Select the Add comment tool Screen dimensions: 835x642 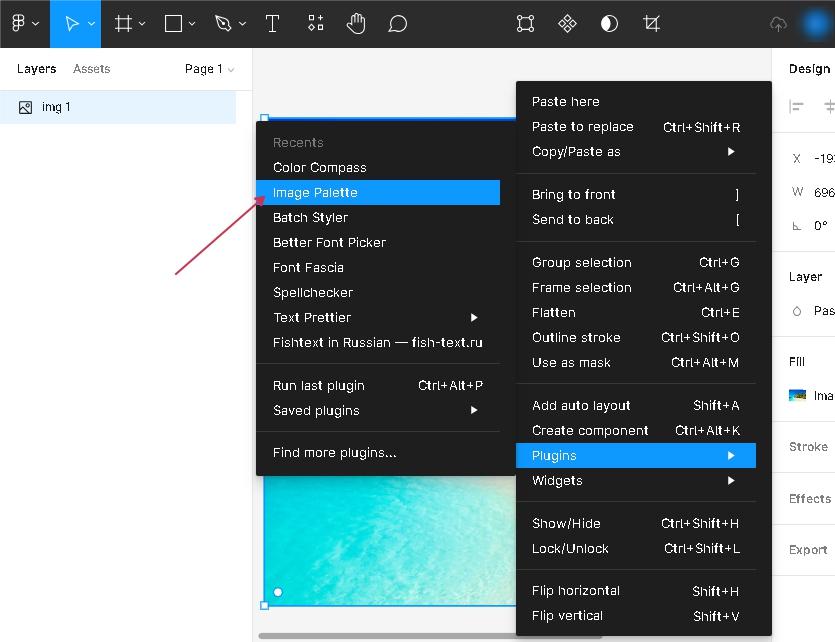[397, 24]
